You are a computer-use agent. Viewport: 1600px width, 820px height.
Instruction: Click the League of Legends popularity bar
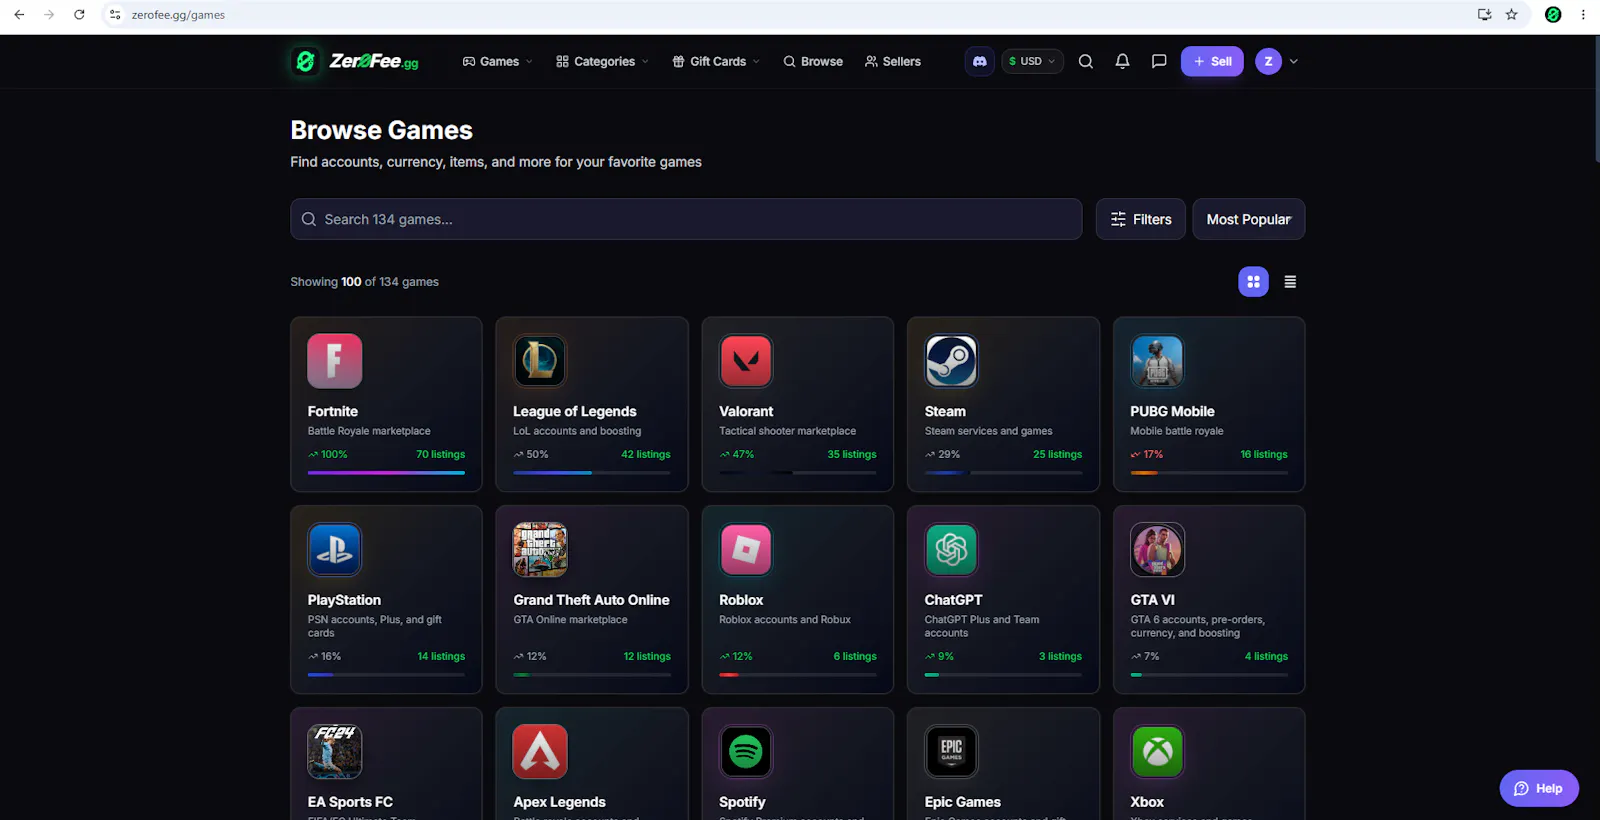tap(592, 472)
